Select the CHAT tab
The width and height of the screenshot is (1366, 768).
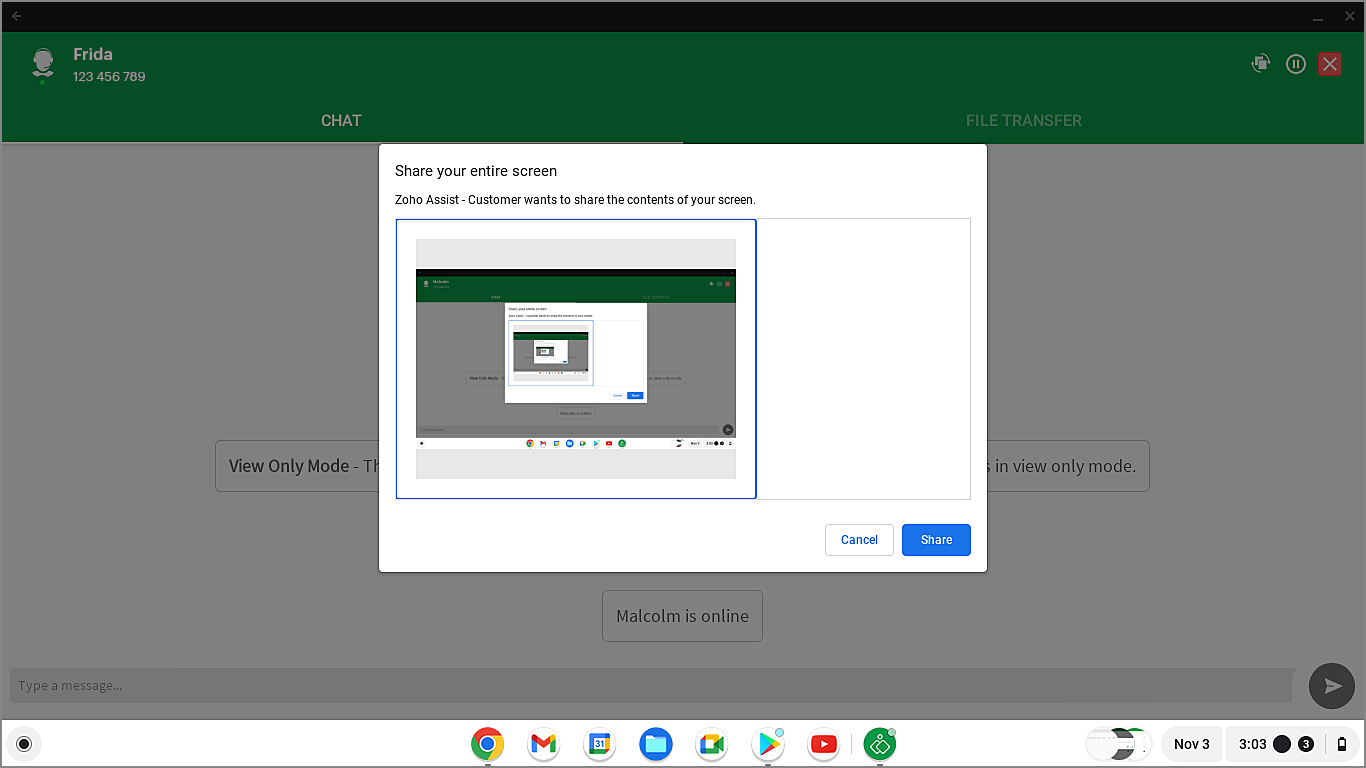(341, 120)
